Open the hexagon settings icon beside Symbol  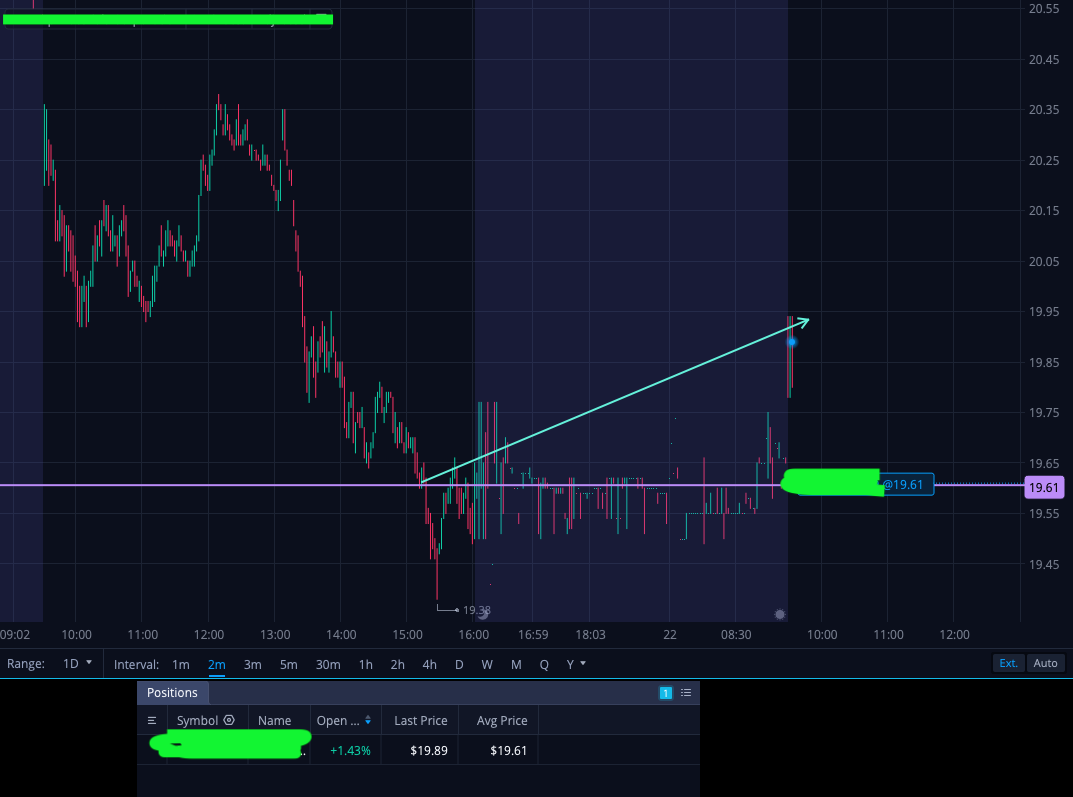pyautogui.click(x=229, y=720)
